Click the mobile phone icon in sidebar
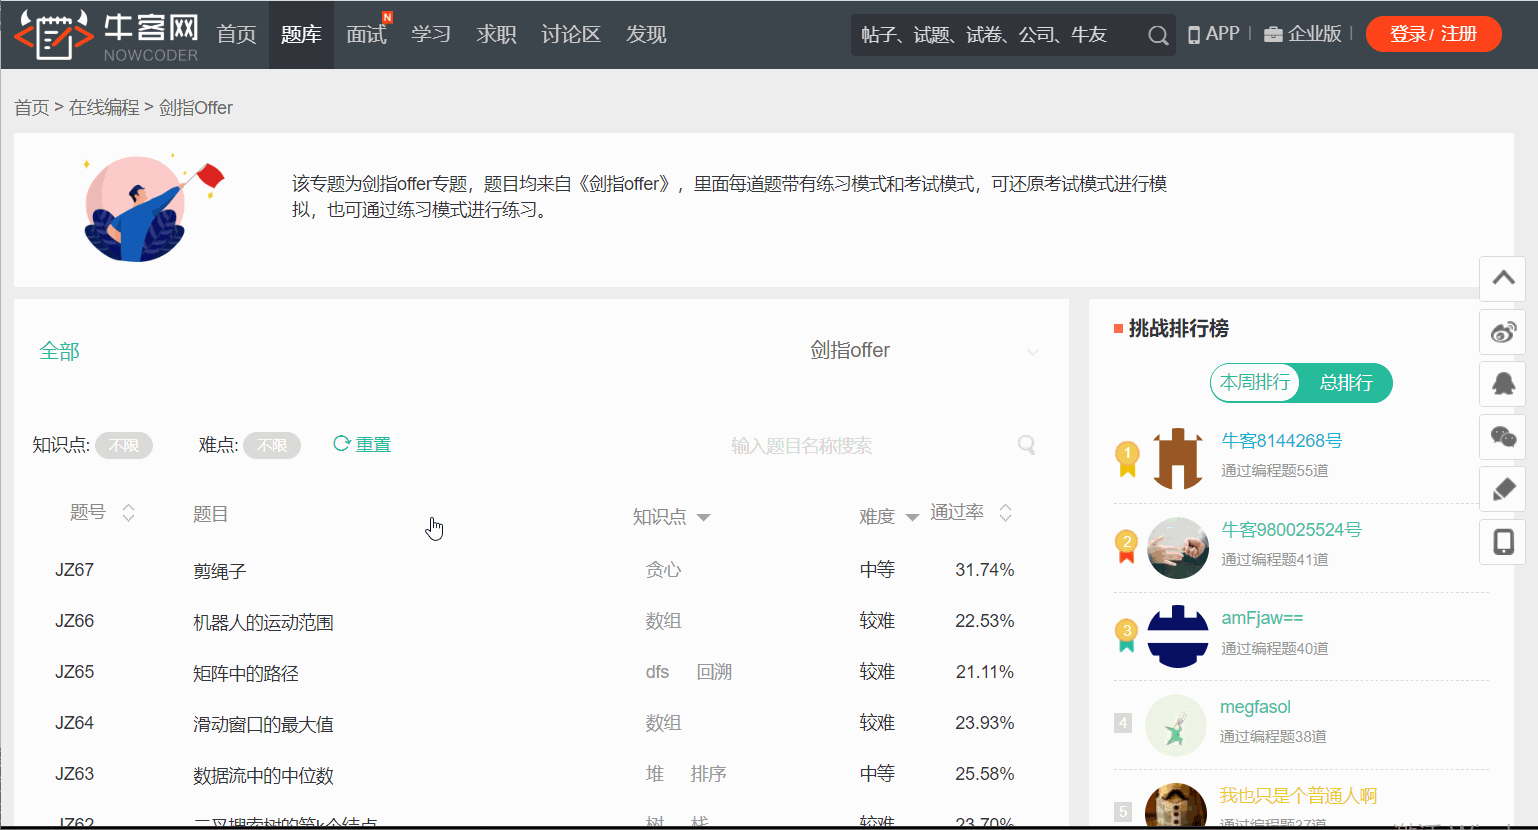Viewport: 1538px width, 830px height. click(1503, 542)
